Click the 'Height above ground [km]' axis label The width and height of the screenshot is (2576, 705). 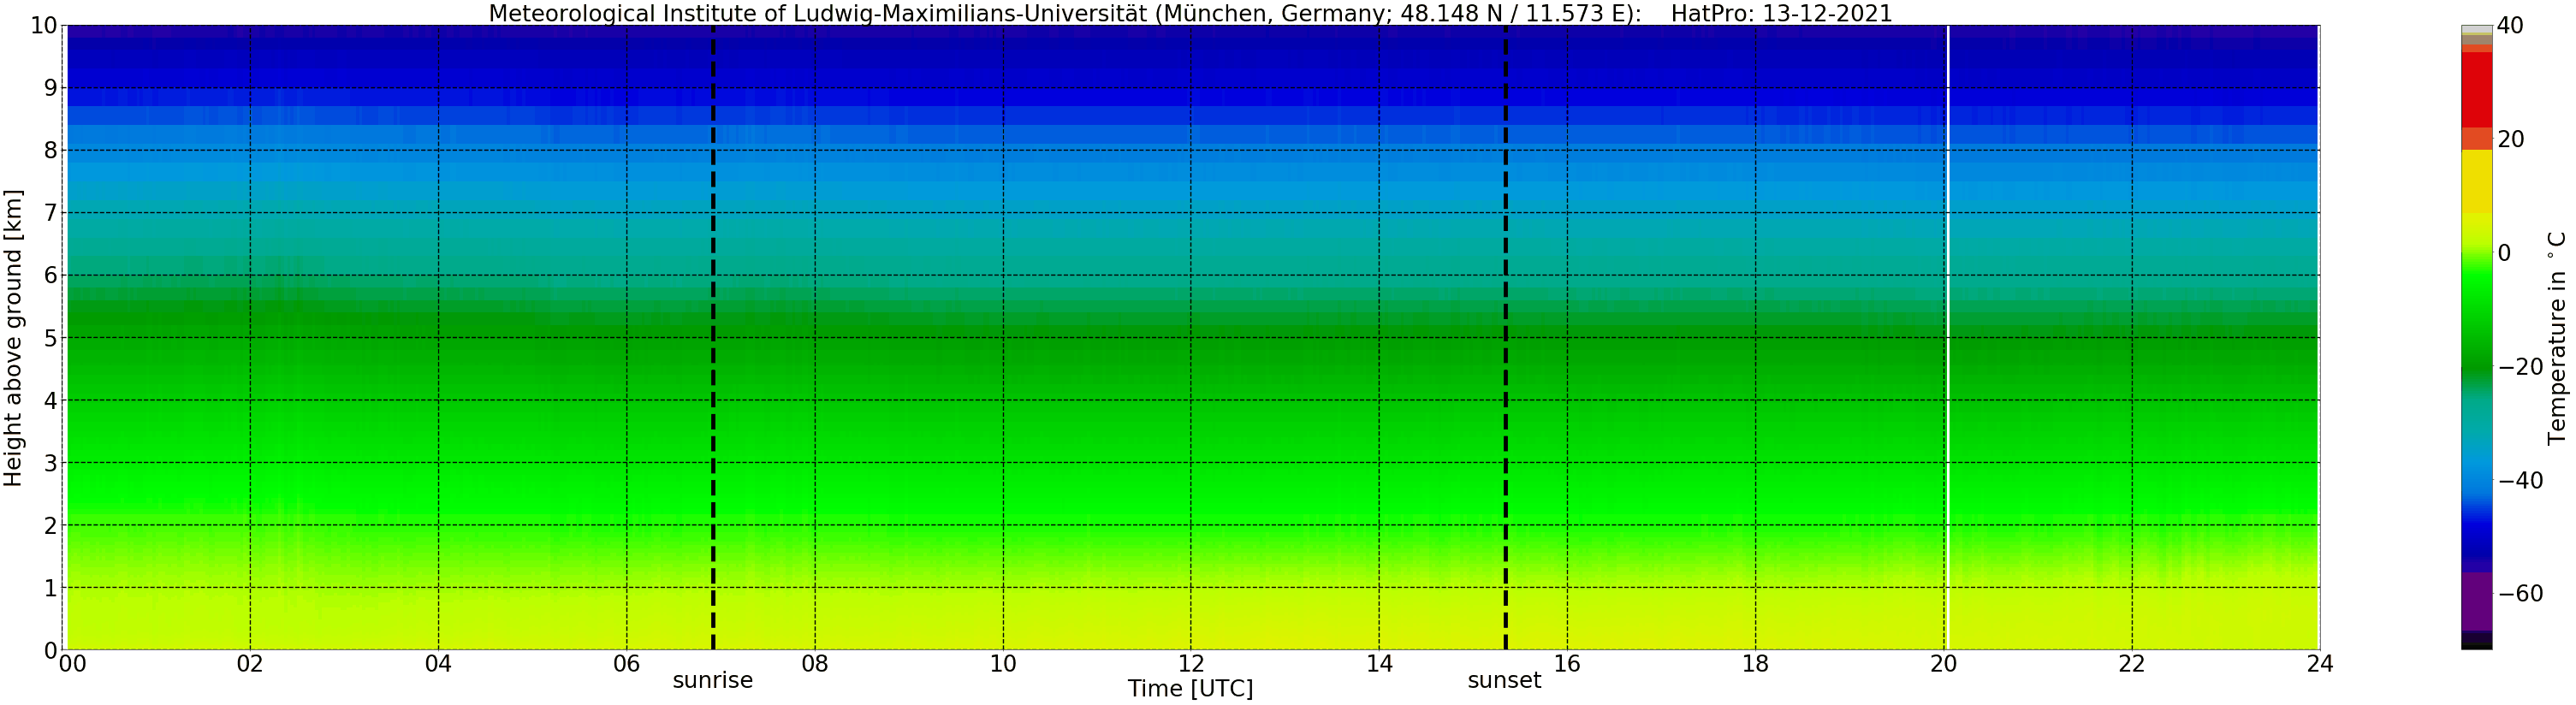13,338
